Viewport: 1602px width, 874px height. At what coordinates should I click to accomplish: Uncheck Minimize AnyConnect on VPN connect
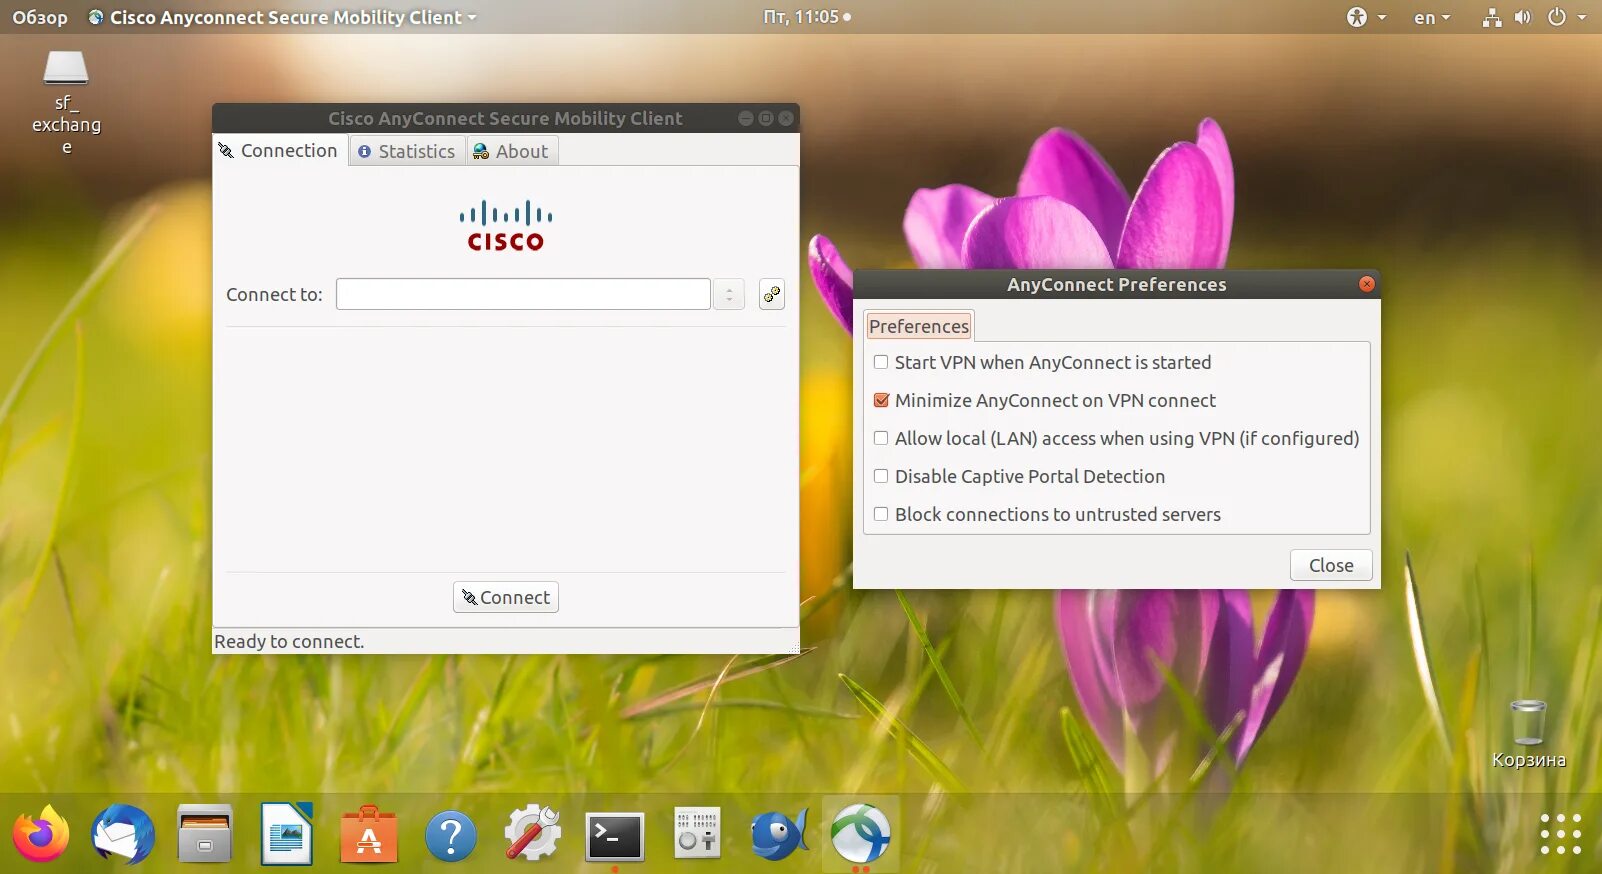click(881, 400)
